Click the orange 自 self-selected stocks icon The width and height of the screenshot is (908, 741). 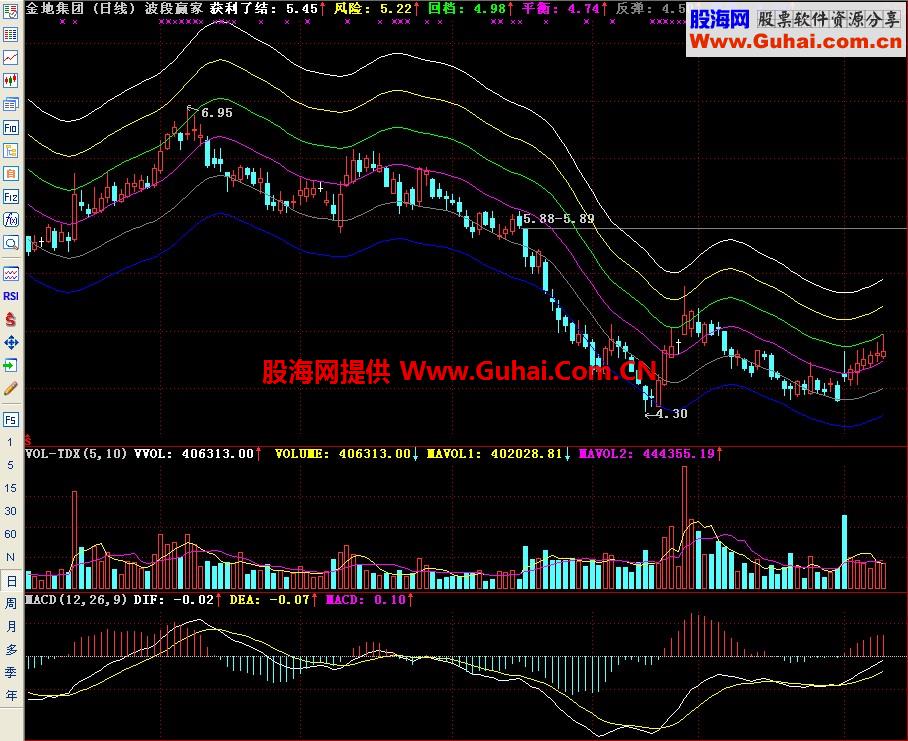(10, 174)
